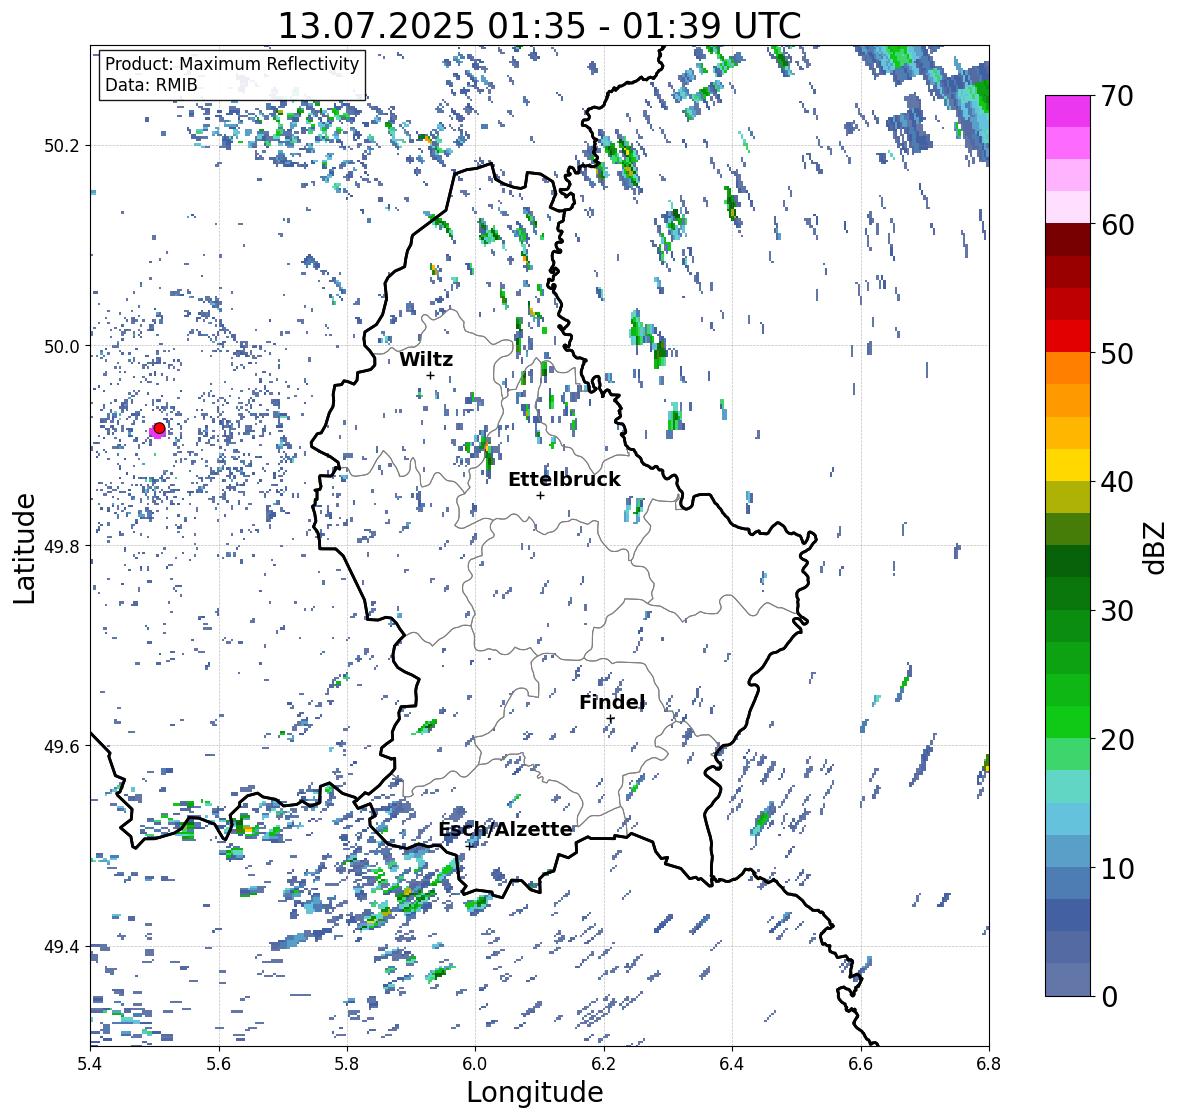Viewport: 1179px width, 1117px height.
Task: Click longitude tick label 6.0
Action: [475, 1063]
